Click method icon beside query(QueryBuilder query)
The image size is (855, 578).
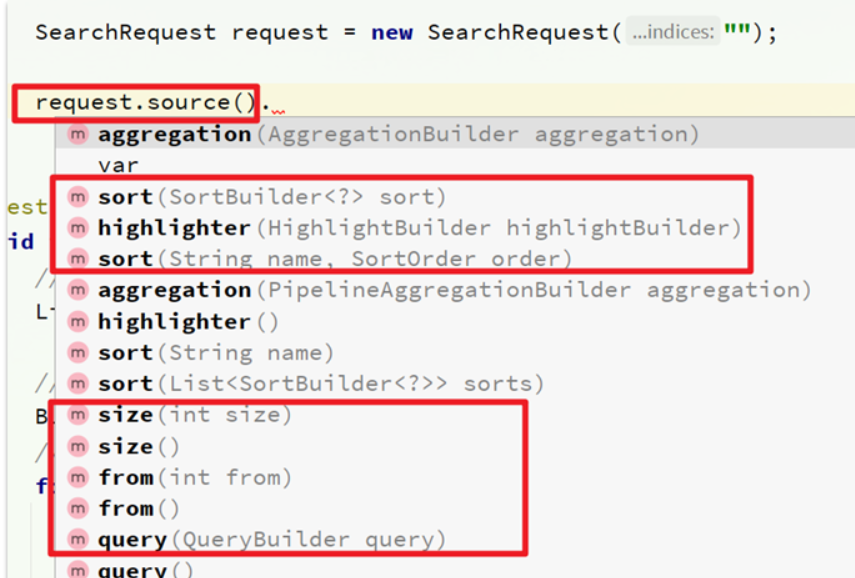tap(78, 540)
